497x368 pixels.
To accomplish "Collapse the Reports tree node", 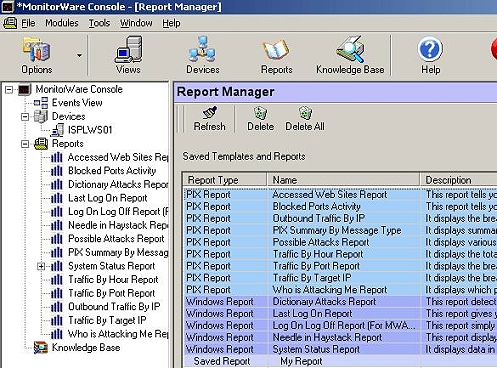I will click(25, 144).
